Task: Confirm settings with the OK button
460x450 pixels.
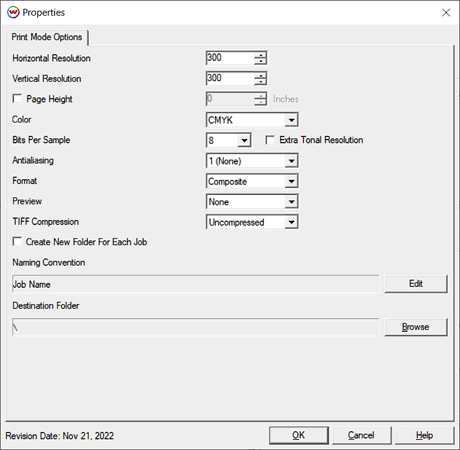Action: (299, 435)
